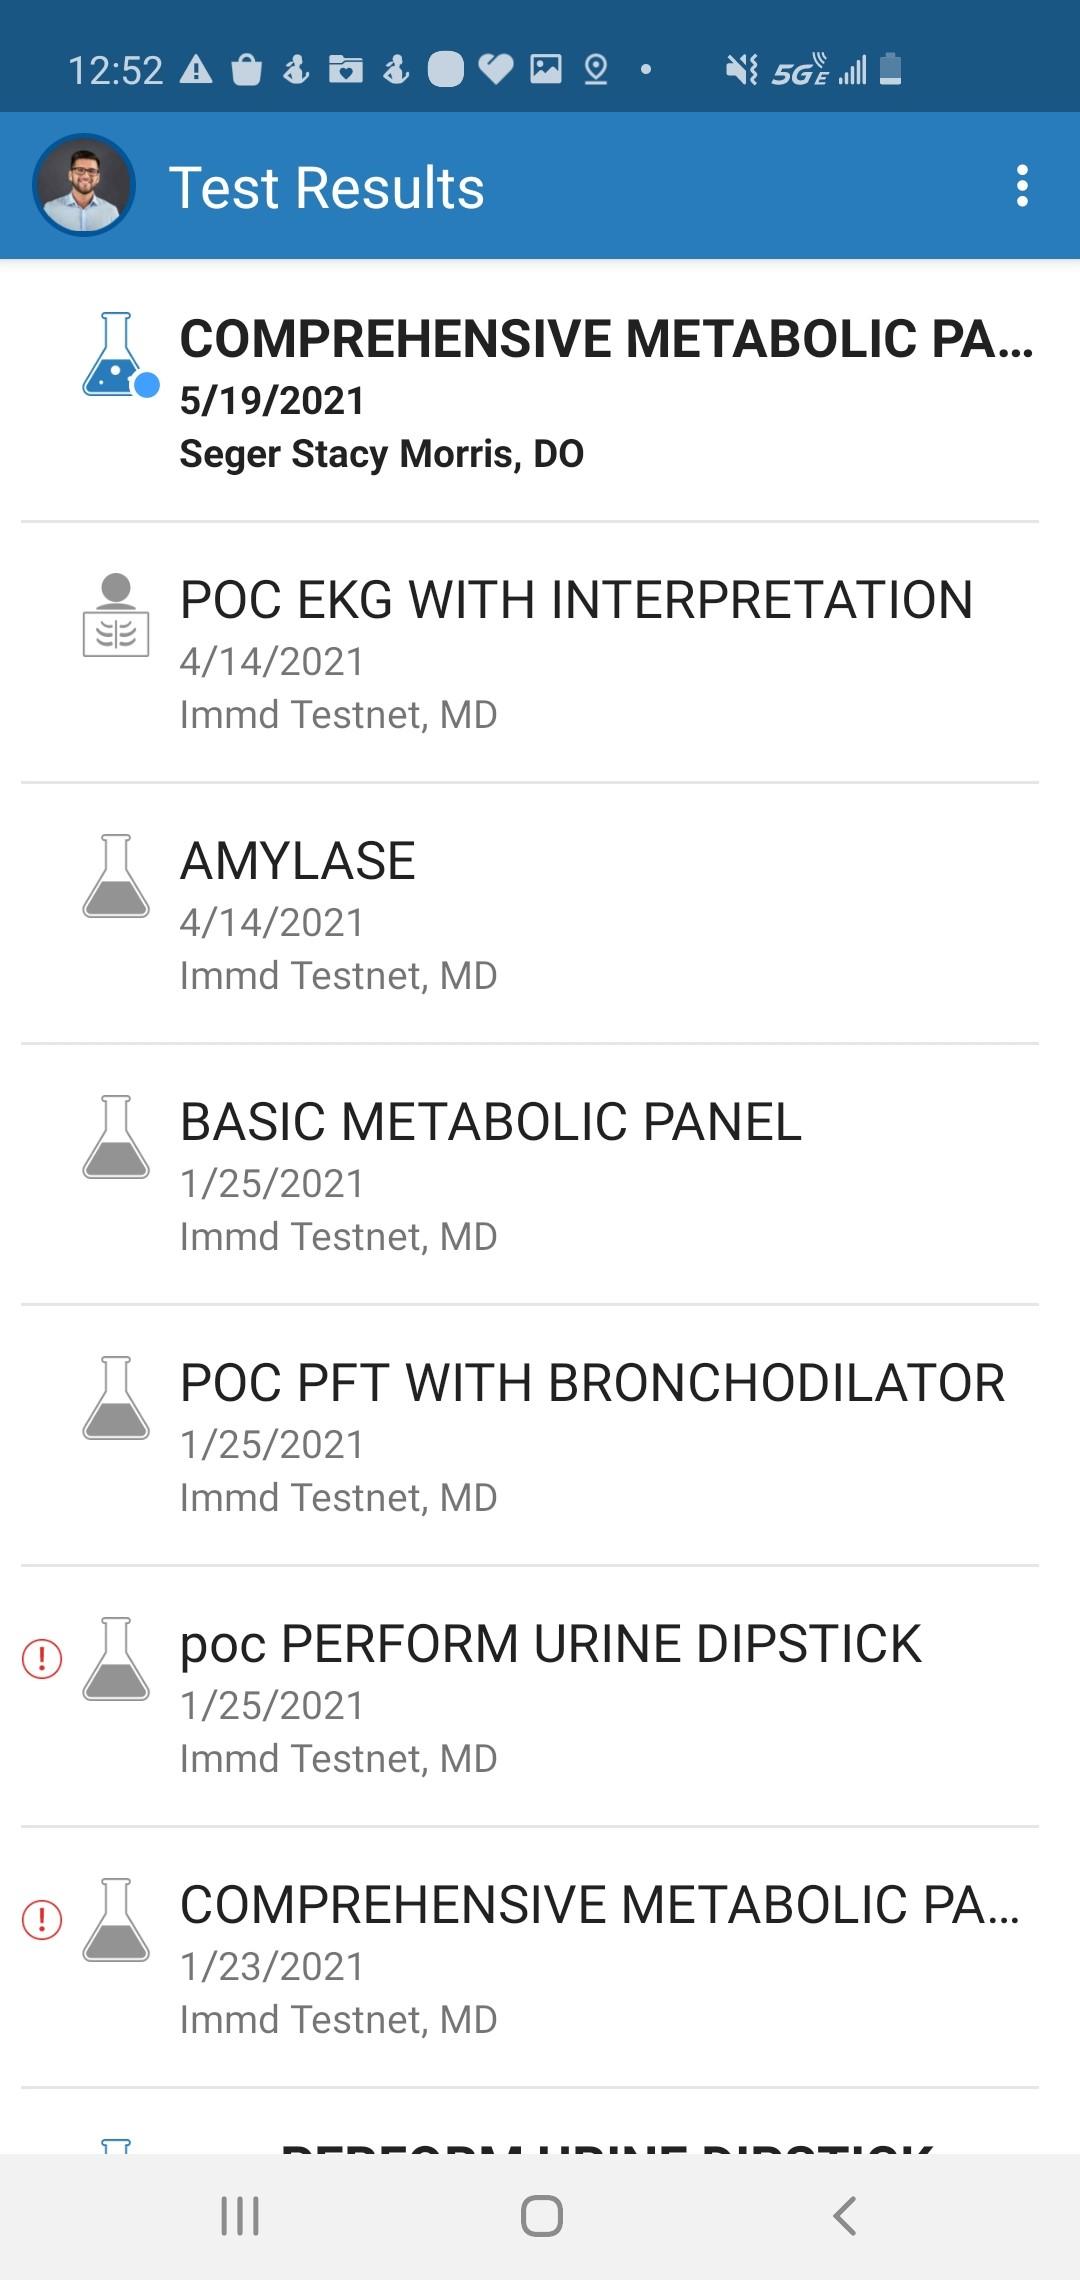Tap the red alert icon for 1/23/2021 metabolic panel
This screenshot has height=2280, width=1080.
coord(42,1920)
